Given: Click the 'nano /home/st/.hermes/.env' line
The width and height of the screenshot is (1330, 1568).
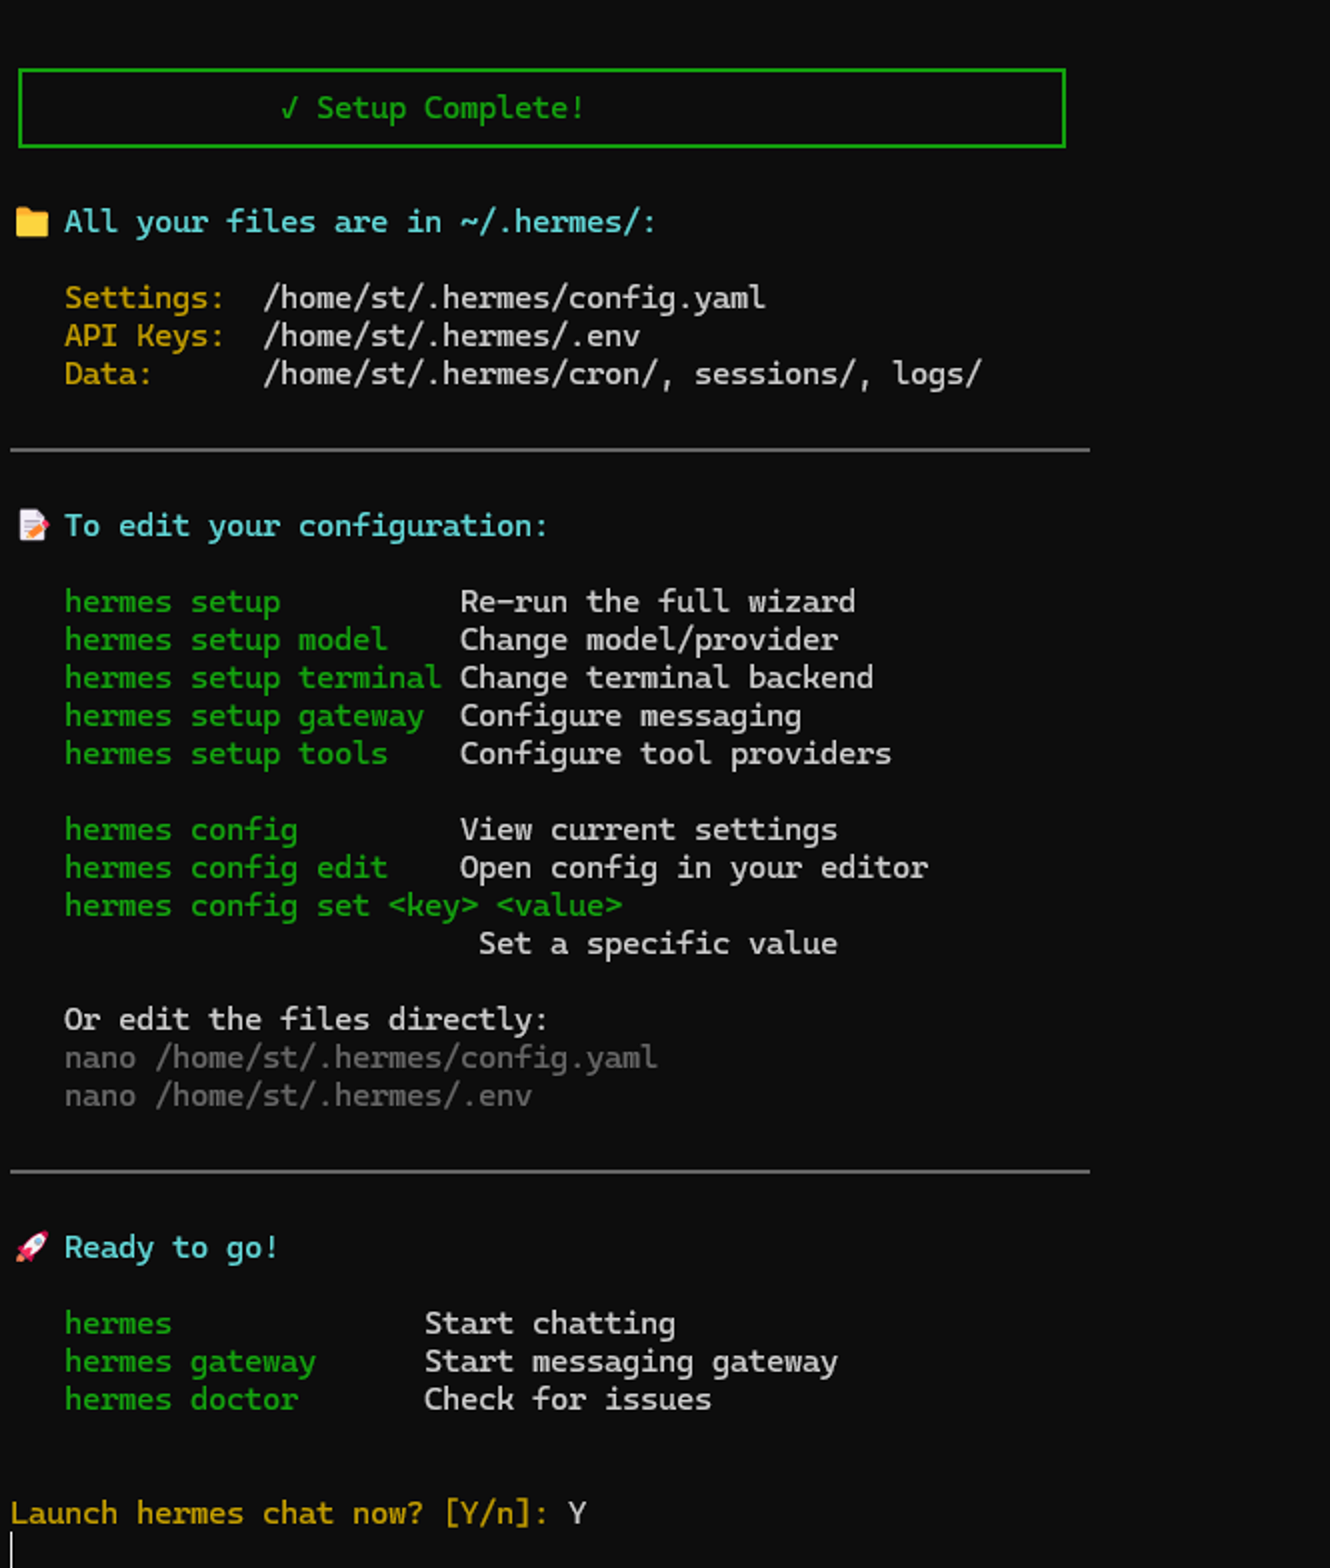Looking at the screenshot, I should tap(298, 1096).
